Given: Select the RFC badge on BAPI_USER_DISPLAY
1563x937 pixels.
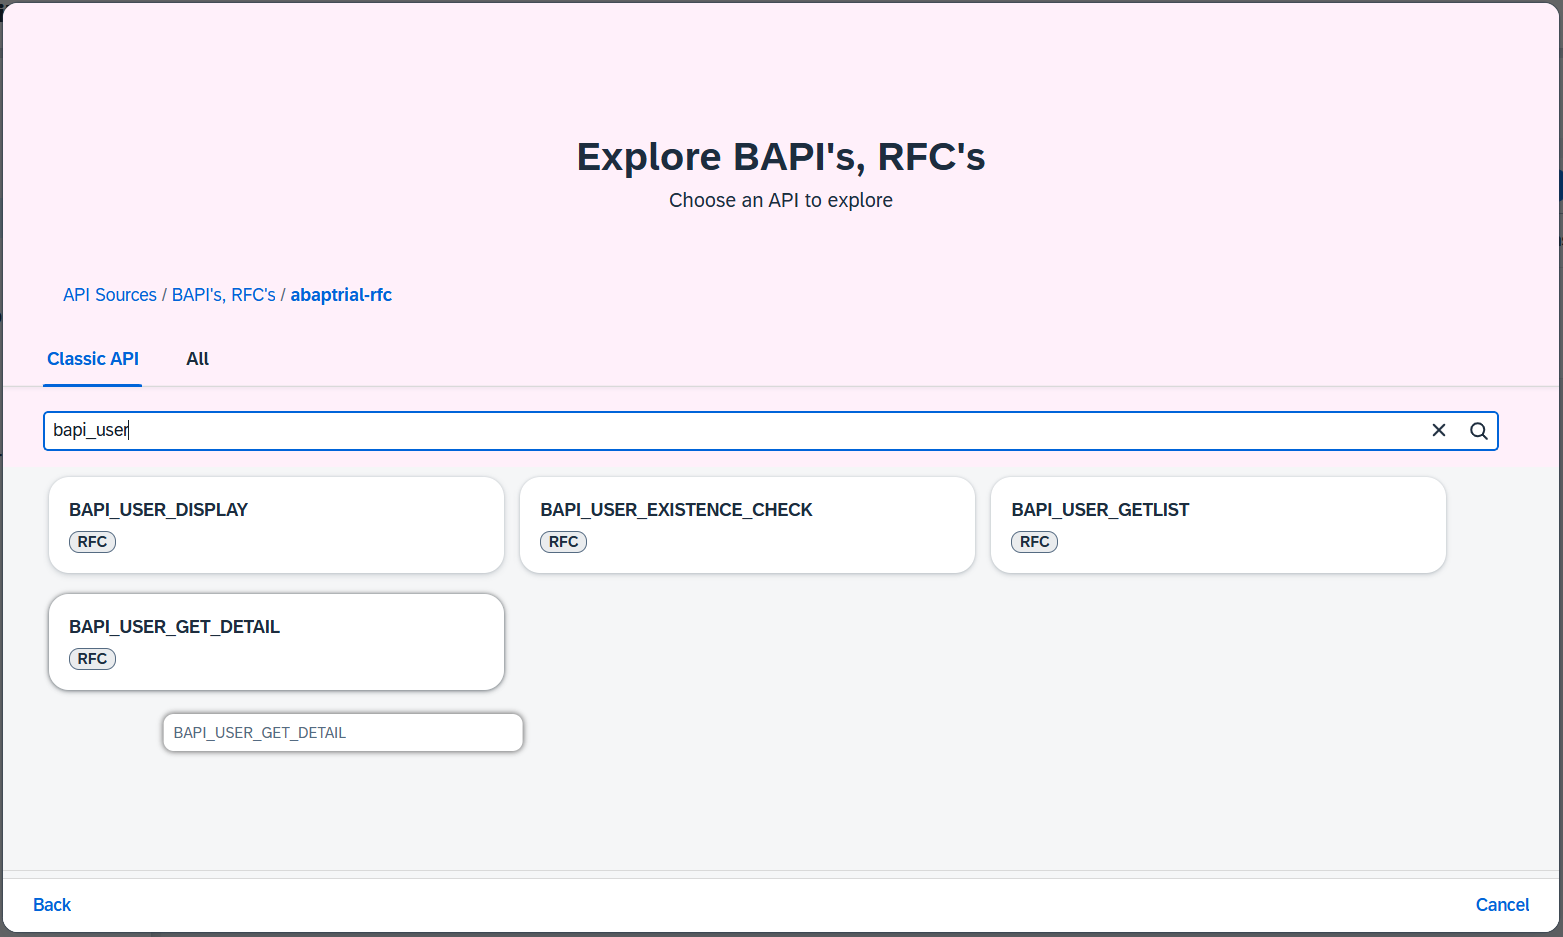Looking at the screenshot, I should click(x=92, y=541).
